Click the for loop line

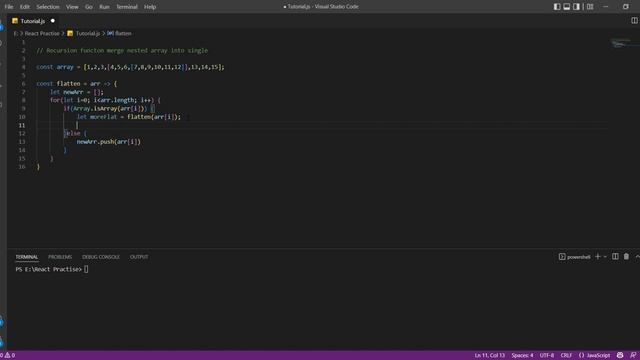pos(105,100)
